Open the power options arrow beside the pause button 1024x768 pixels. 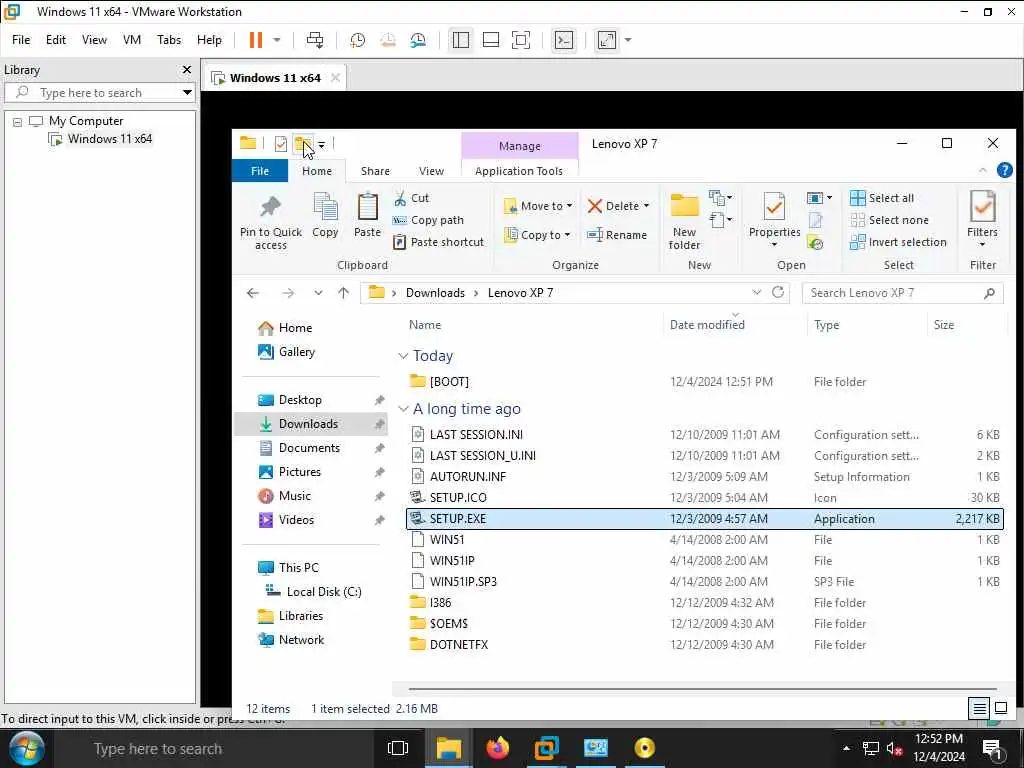click(x=277, y=40)
